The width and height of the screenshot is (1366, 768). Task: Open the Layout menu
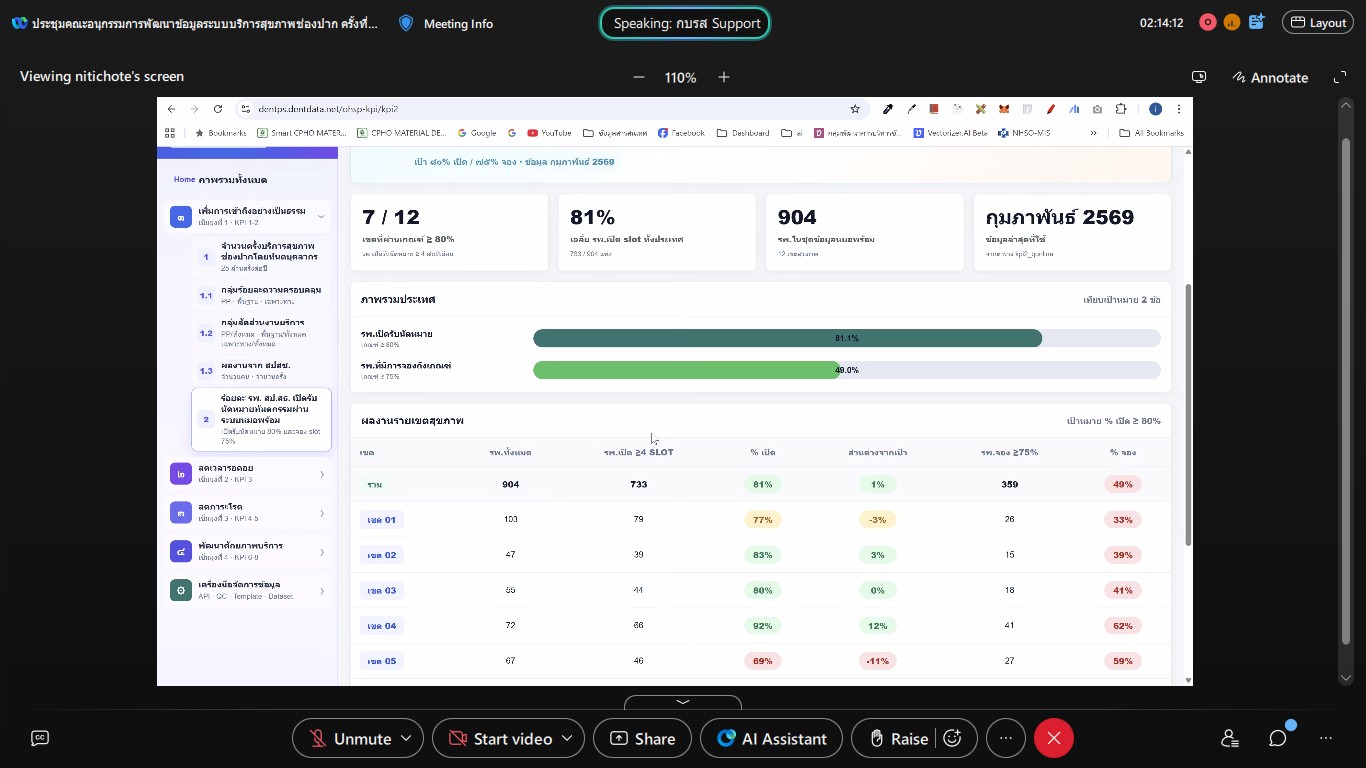pos(1318,23)
